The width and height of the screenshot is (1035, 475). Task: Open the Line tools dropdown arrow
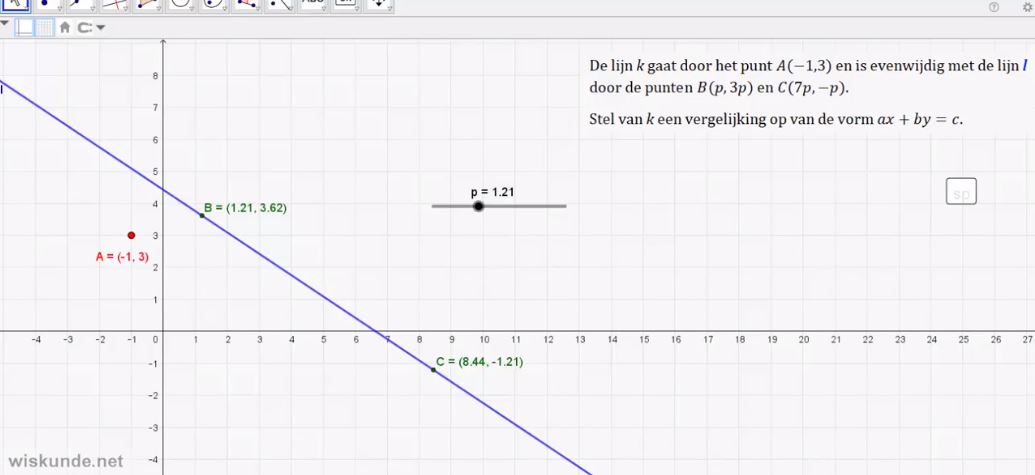click(92, 9)
